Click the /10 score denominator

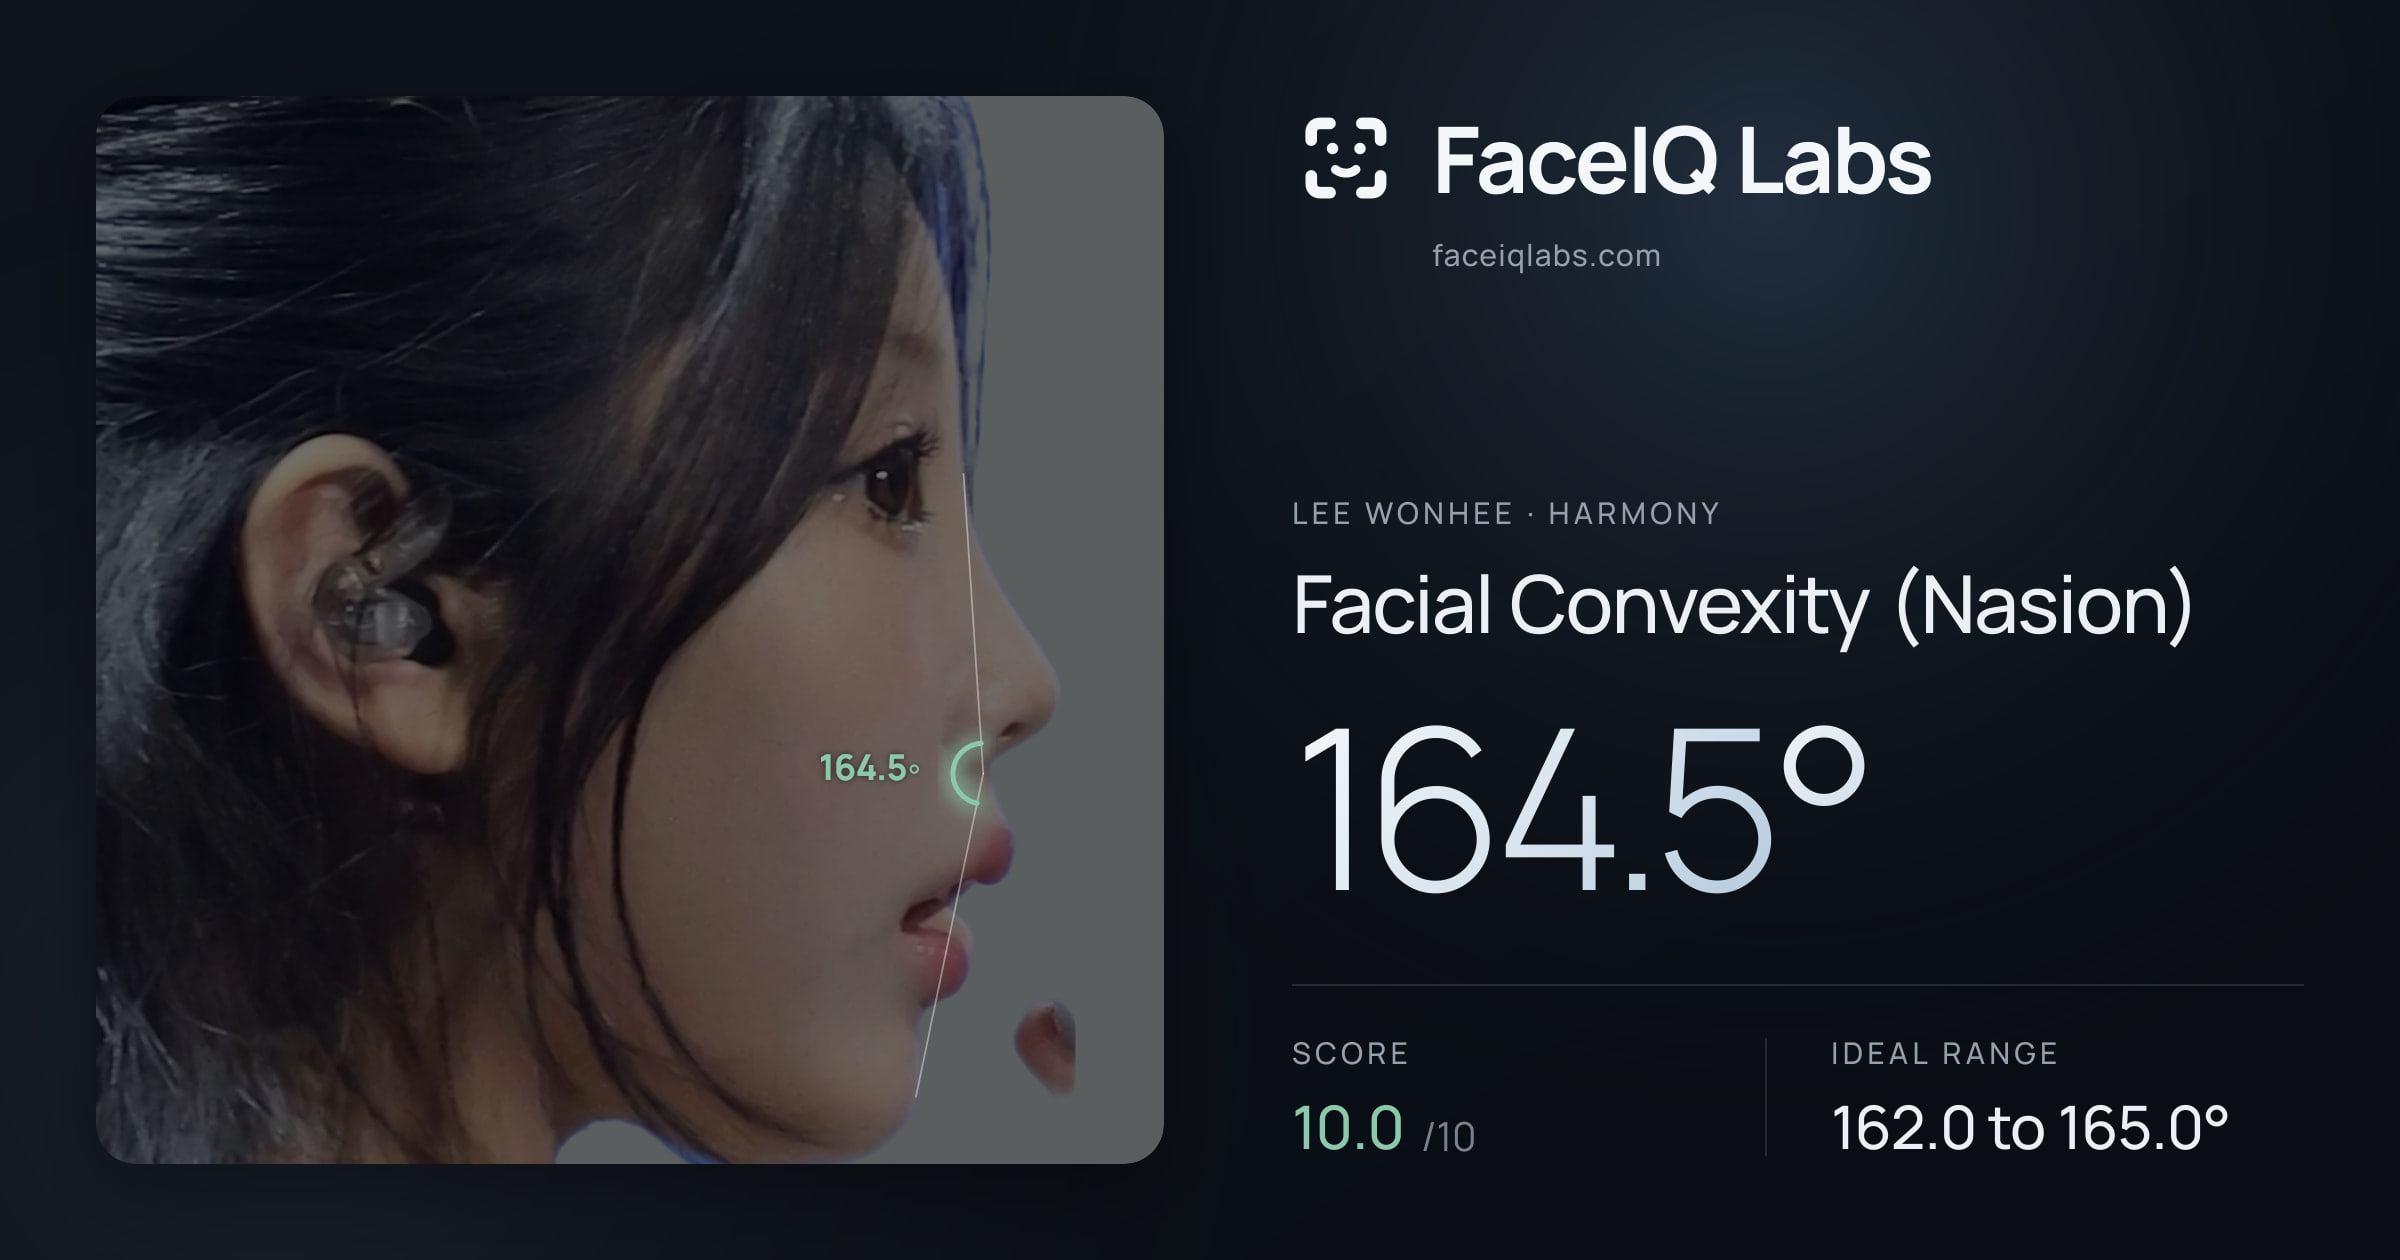click(x=1449, y=1137)
